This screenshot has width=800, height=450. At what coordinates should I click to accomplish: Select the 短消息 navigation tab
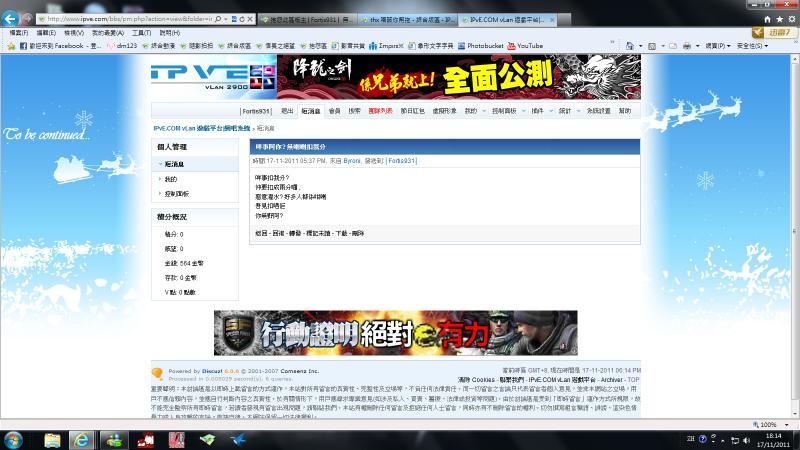pyautogui.click(x=310, y=111)
